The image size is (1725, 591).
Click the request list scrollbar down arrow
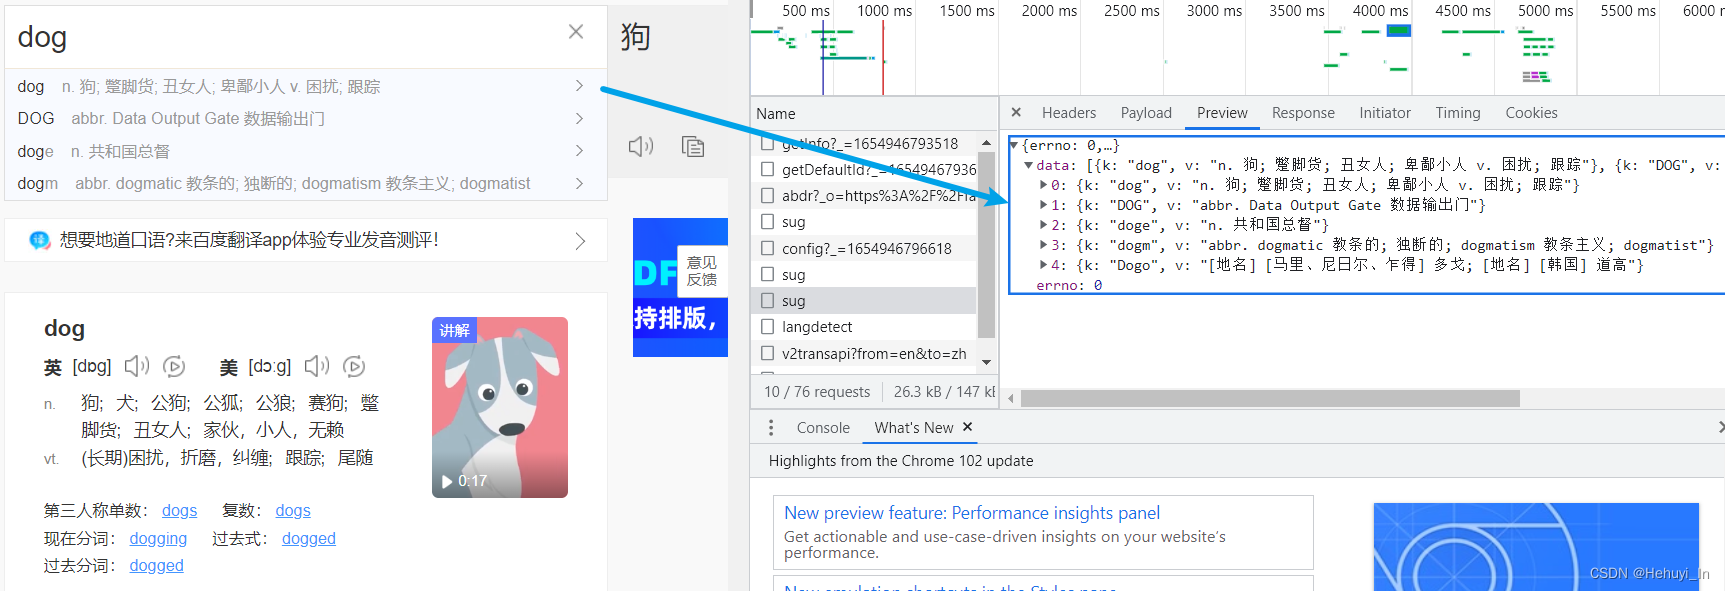pos(986,362)
